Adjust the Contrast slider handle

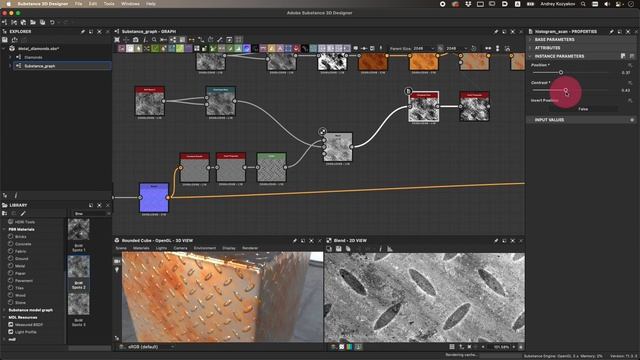pos(565,90)
